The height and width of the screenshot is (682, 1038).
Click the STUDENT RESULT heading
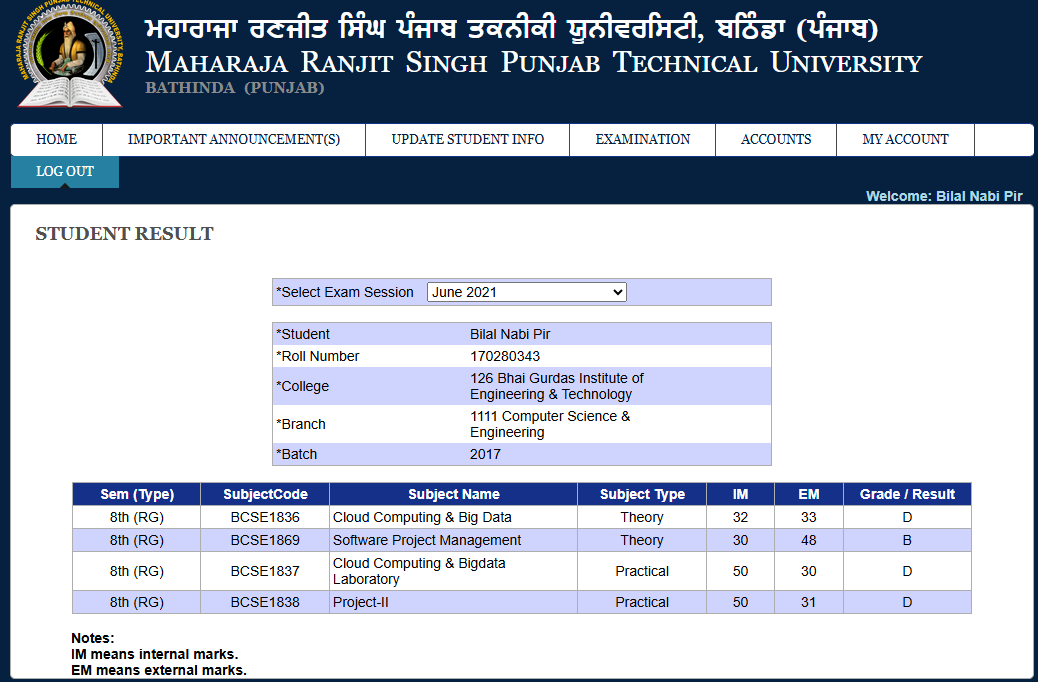[124, 234]
